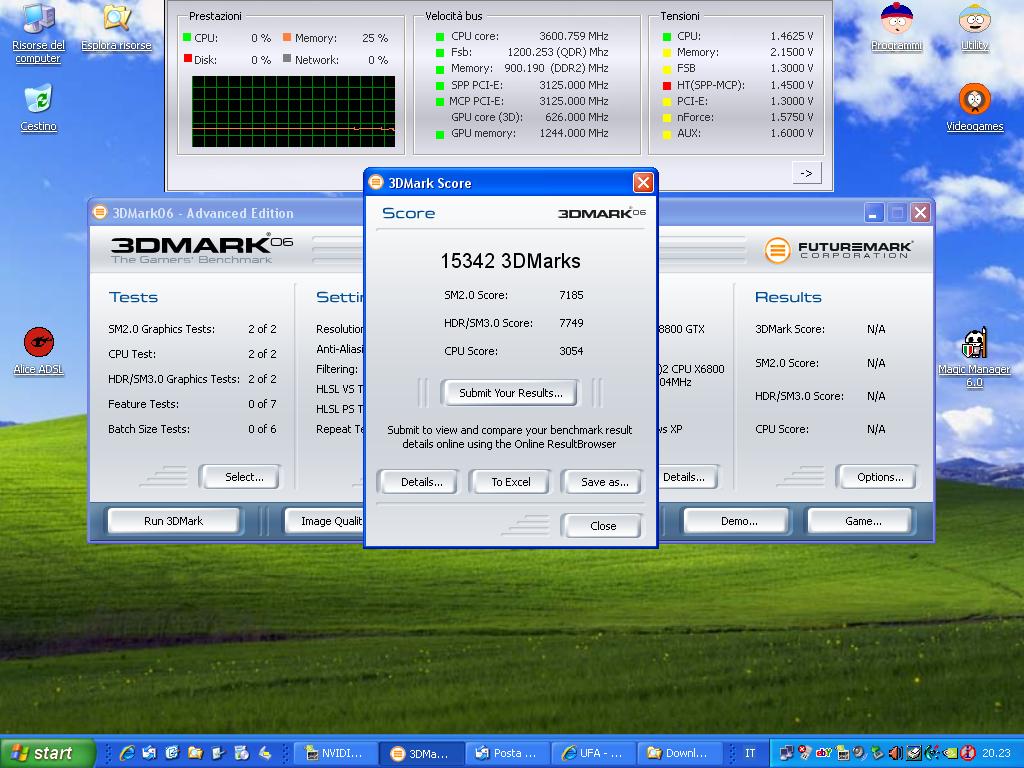Click the disk drive tray icon

point(914,753)
